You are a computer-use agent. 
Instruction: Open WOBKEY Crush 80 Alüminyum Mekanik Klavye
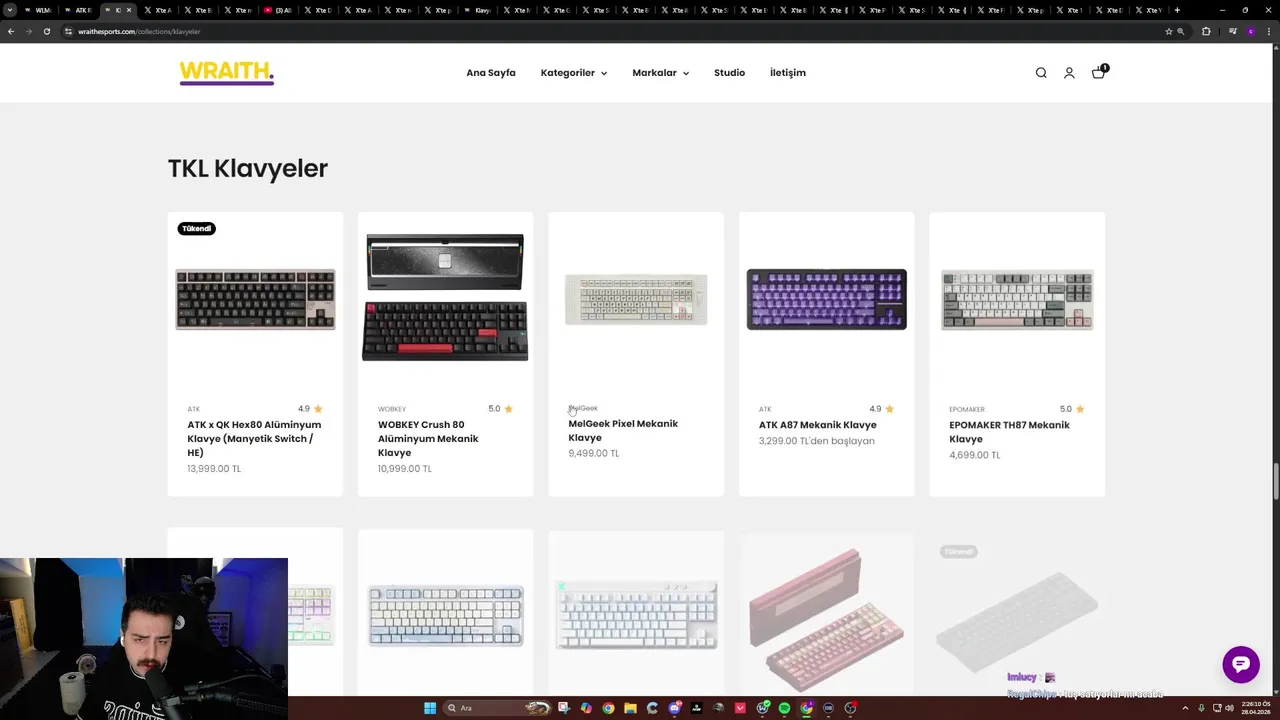(x=428, y=438)
